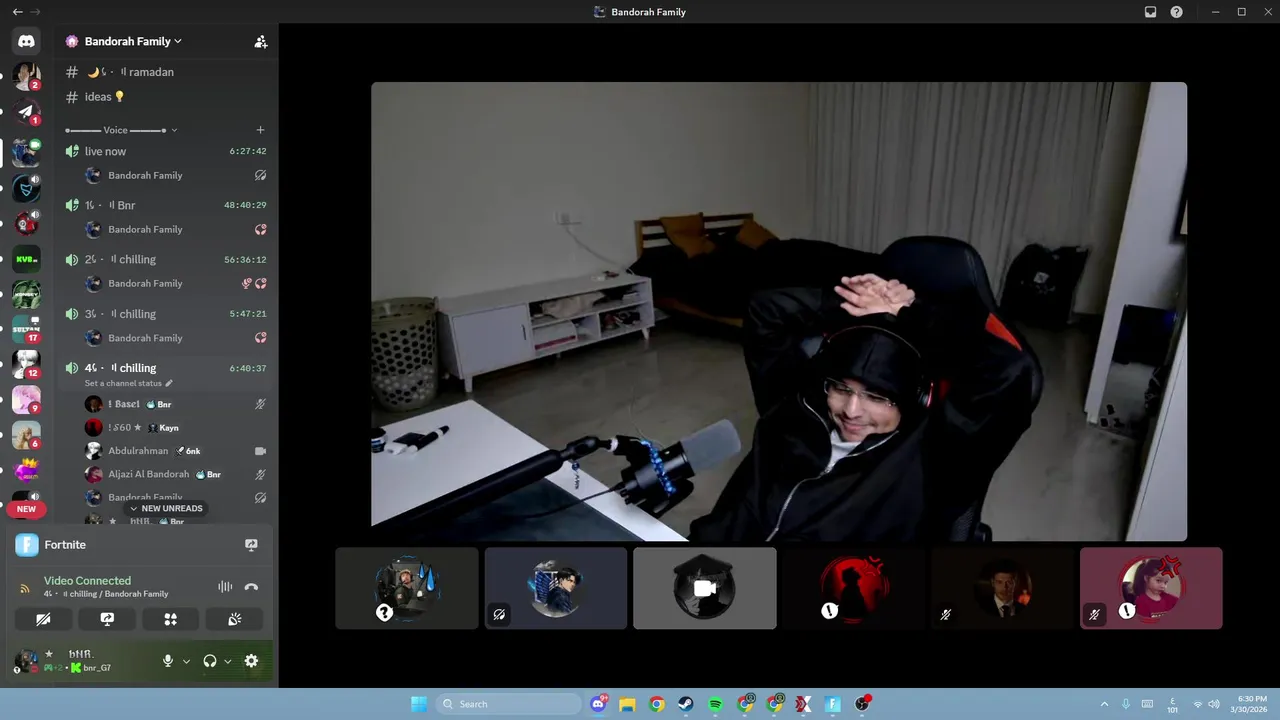Click the Share Your Screen button
Image resolution: width=1280 pixels, height=720 pixels.
[x=107, y=619]
